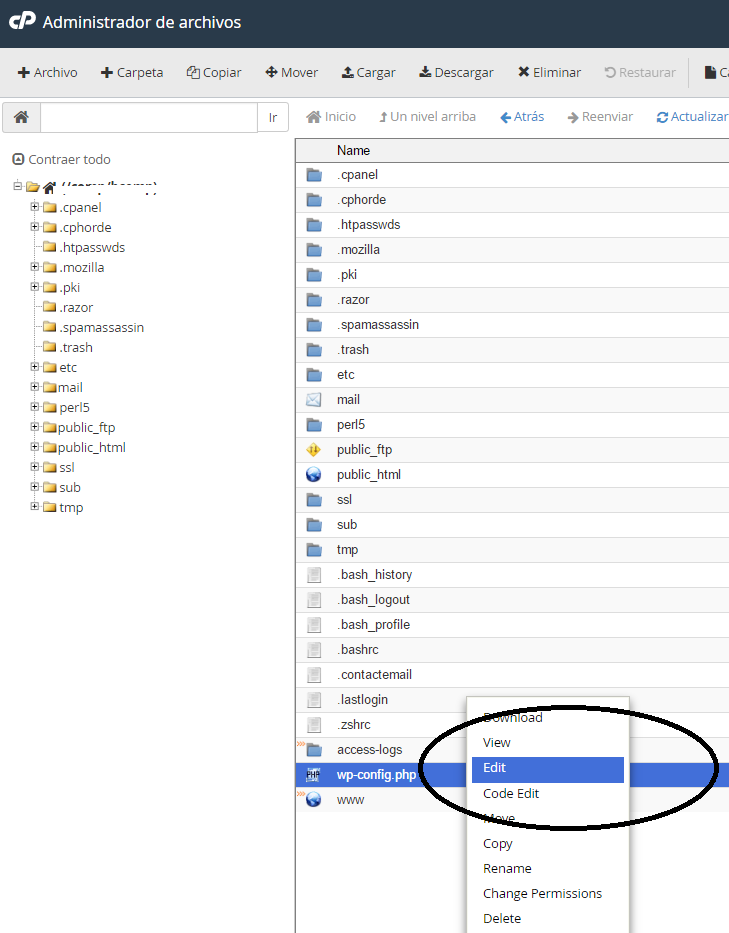
Task: Click the .contactemail file icon
Action: (x=314, y=675)
